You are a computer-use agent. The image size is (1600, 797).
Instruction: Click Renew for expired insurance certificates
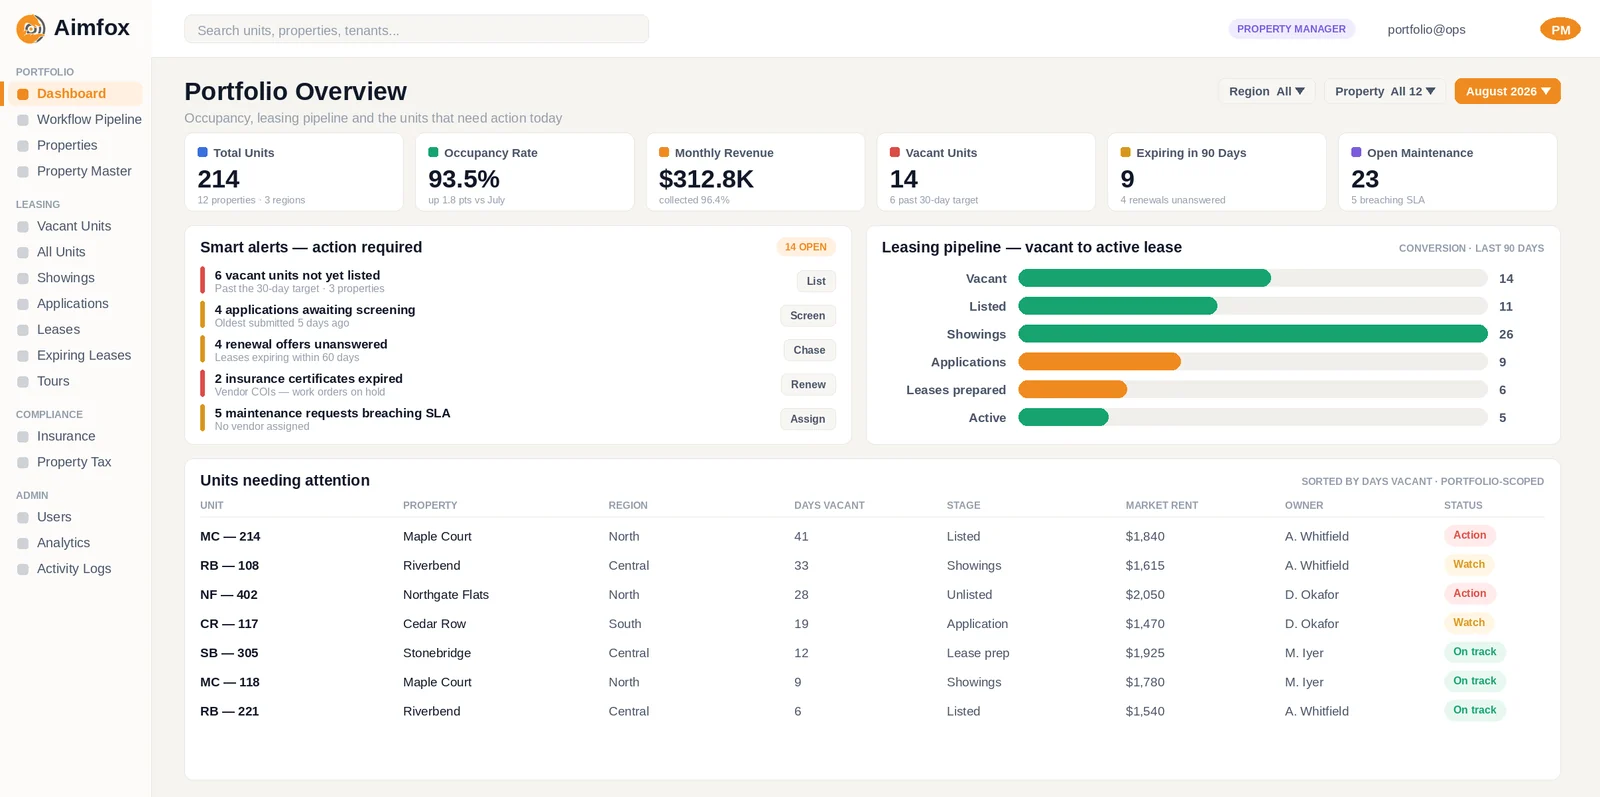click(x=808, y=385)
